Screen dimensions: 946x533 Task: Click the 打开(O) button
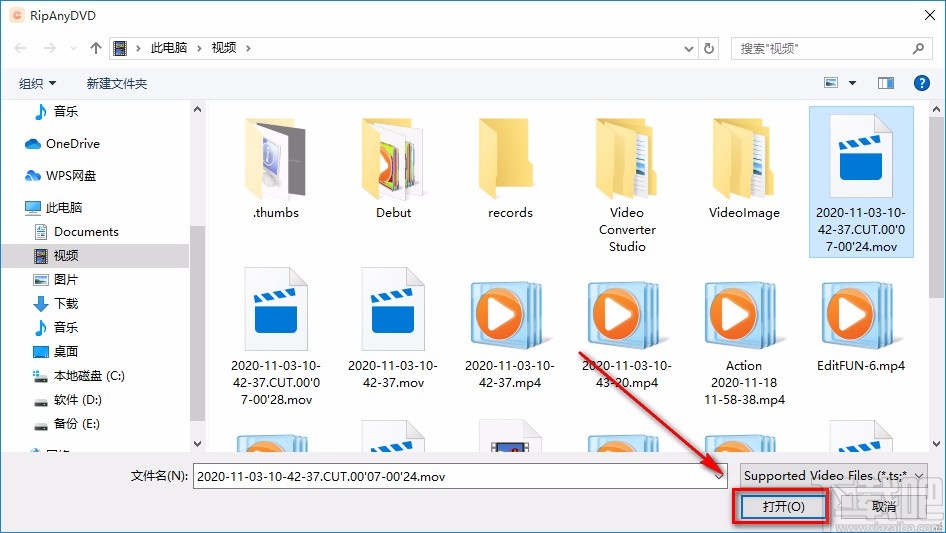pos(783,506)
